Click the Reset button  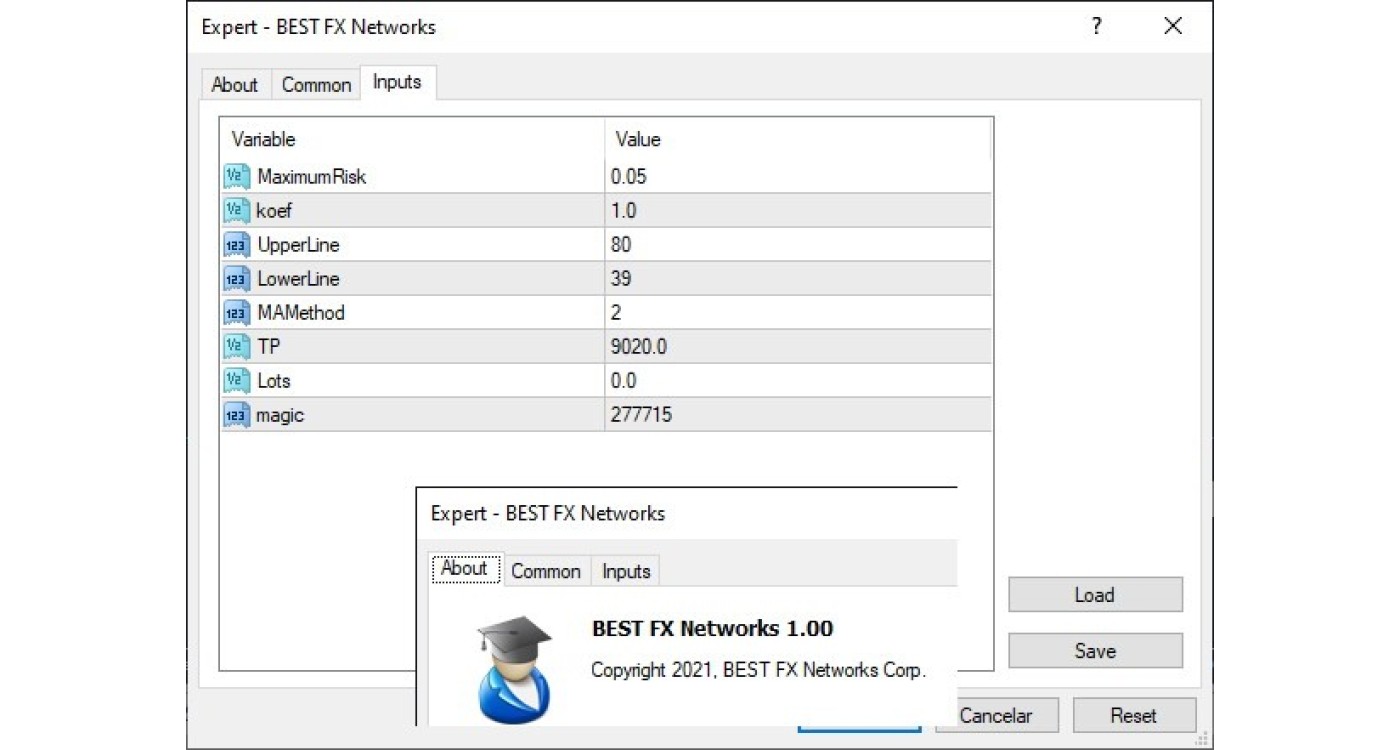click(1133, 715)
